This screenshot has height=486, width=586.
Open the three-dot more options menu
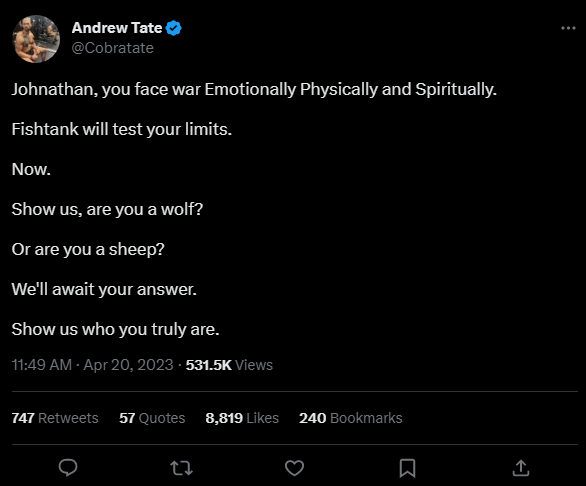(x=568, y=28)
